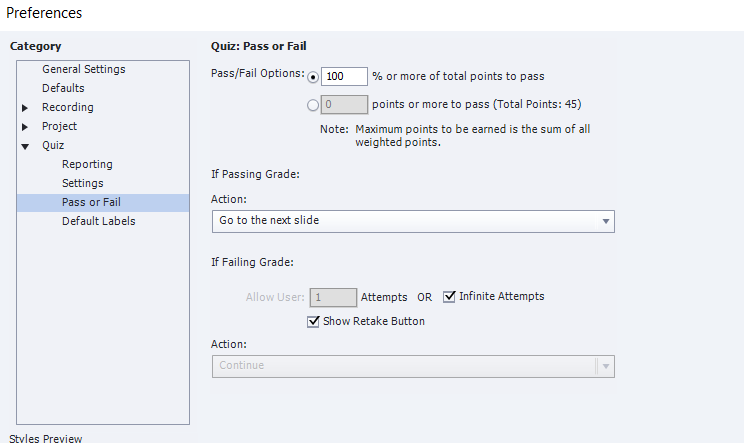Open Quiz Reporting preferences
The height and width of the screenshot is (443, 744).
87,164
